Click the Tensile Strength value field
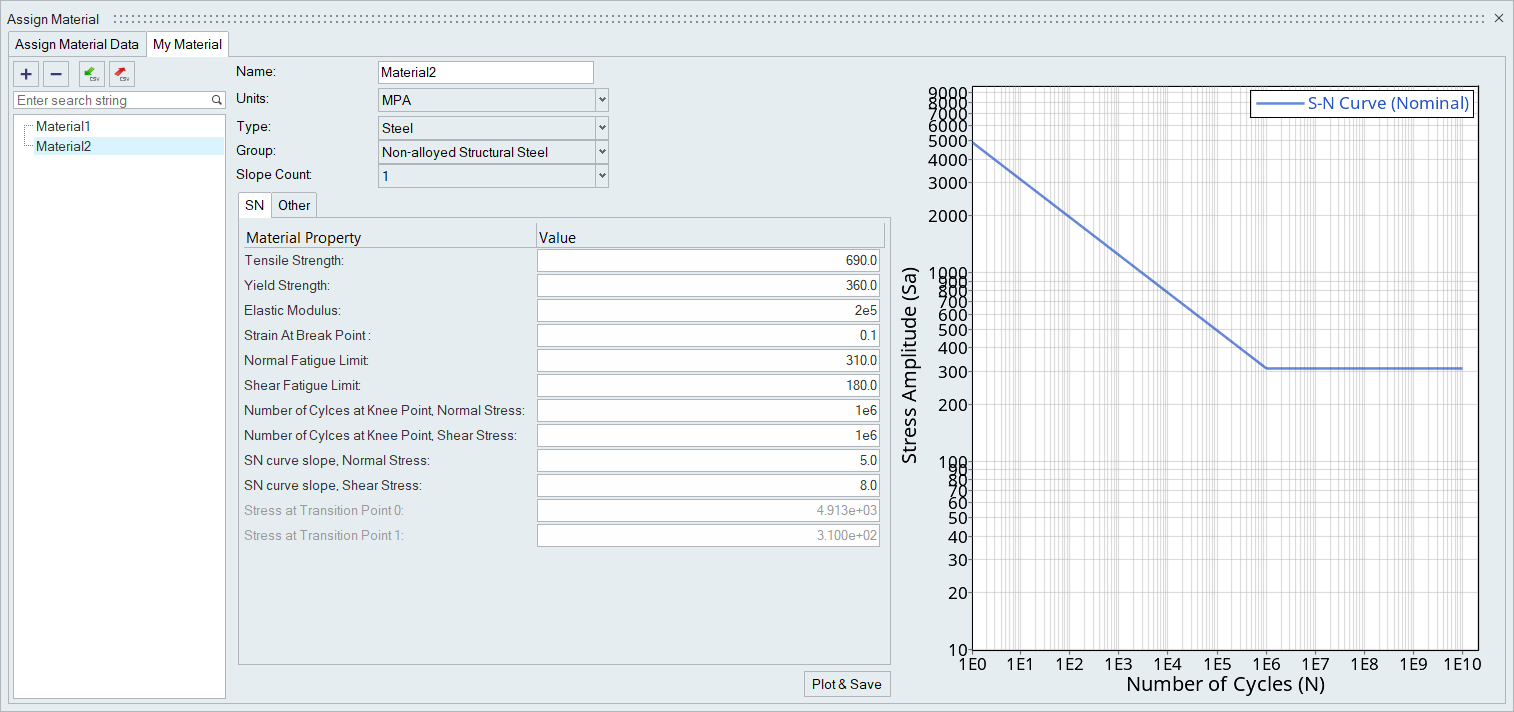The image size is (1514, 712). pos(708,261)
